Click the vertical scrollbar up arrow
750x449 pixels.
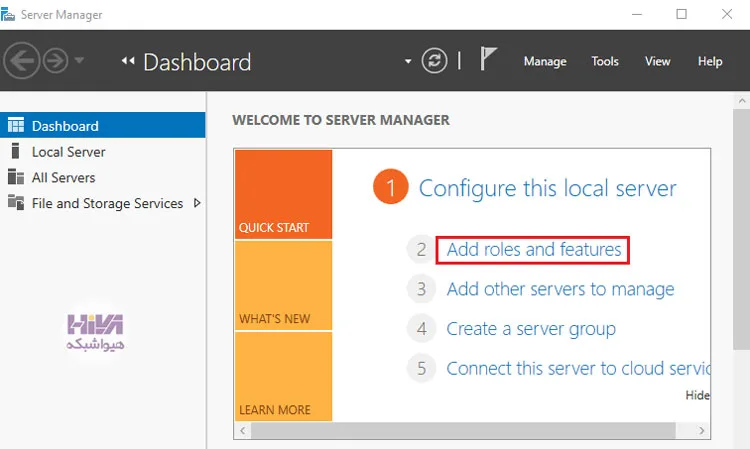point(742,101)
